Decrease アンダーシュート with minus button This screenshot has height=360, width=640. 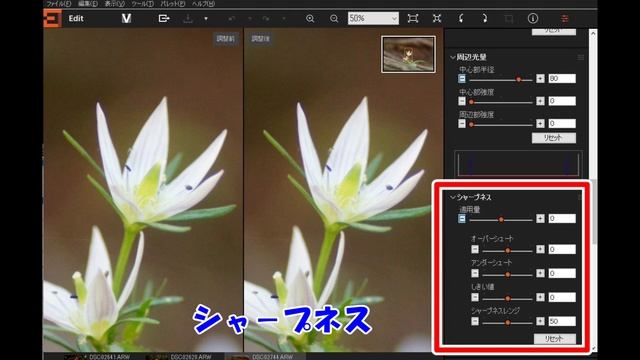click(475, 273)
